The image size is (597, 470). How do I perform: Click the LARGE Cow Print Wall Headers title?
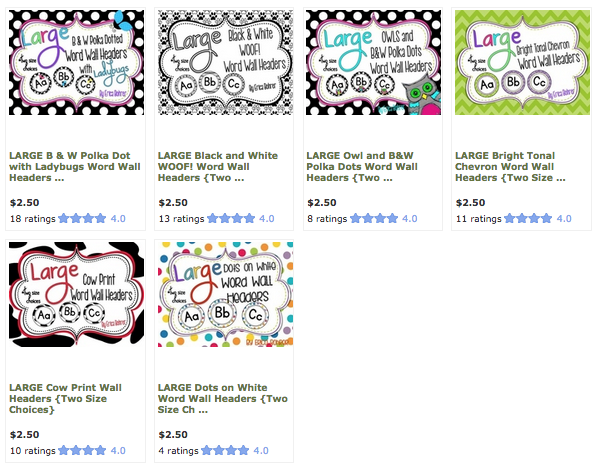[x=65, y=399]
